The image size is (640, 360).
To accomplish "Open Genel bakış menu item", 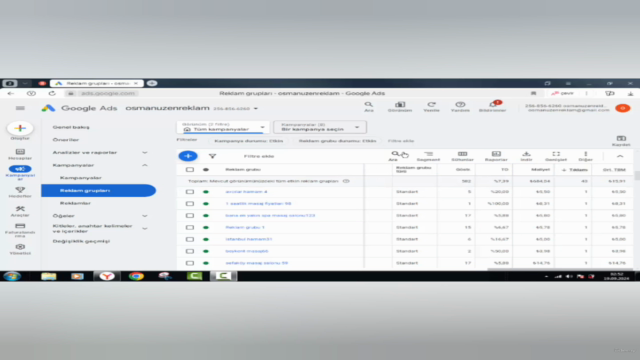I will coord(71,127).
